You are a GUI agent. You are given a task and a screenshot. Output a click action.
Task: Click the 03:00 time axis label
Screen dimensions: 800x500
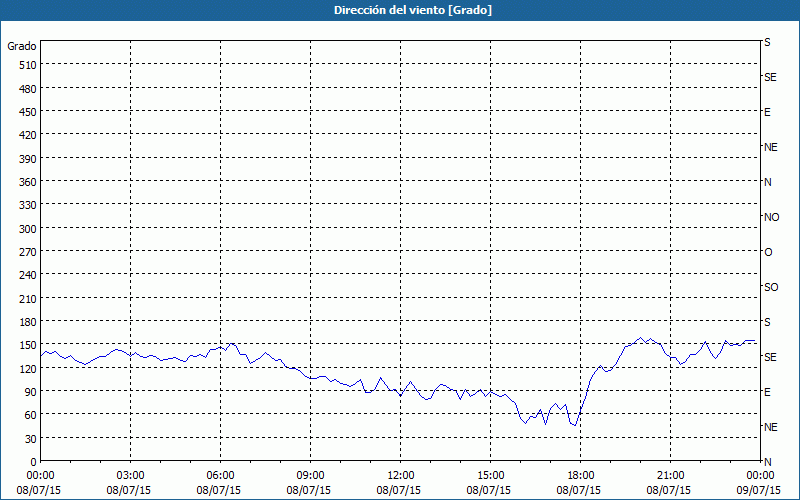tap(131, 476)
